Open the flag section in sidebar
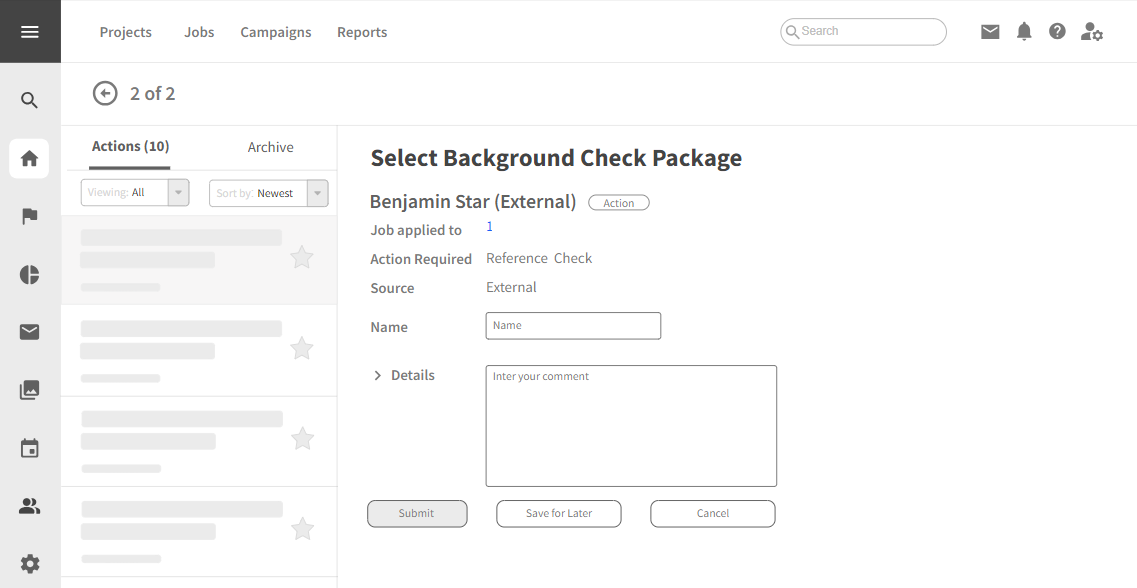Image resolution: width=1137 pixels, height=588 pixels. (x=30, y=216)
